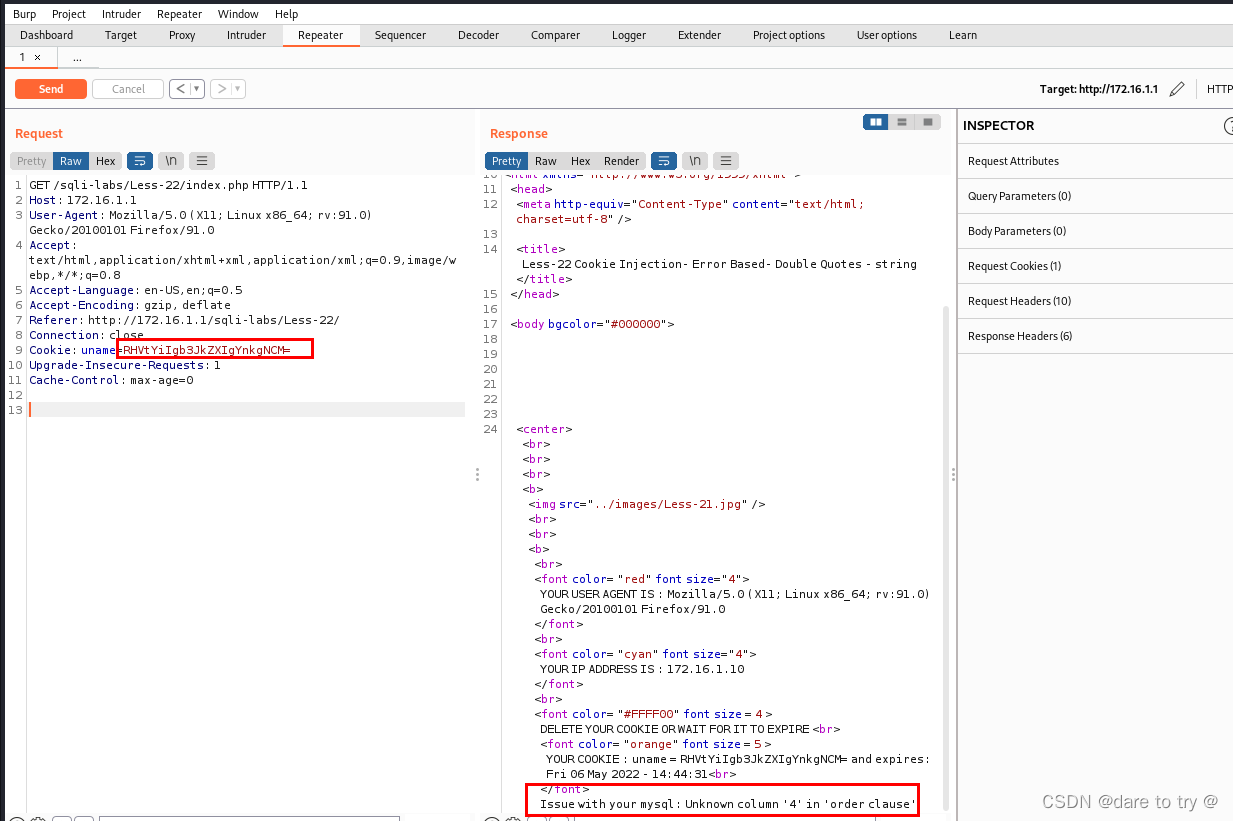The height and width of the screenshot is (821, 1233).
Task: Click the Upgrade-Insecure-Requests header line
Action: click(125, 365)
